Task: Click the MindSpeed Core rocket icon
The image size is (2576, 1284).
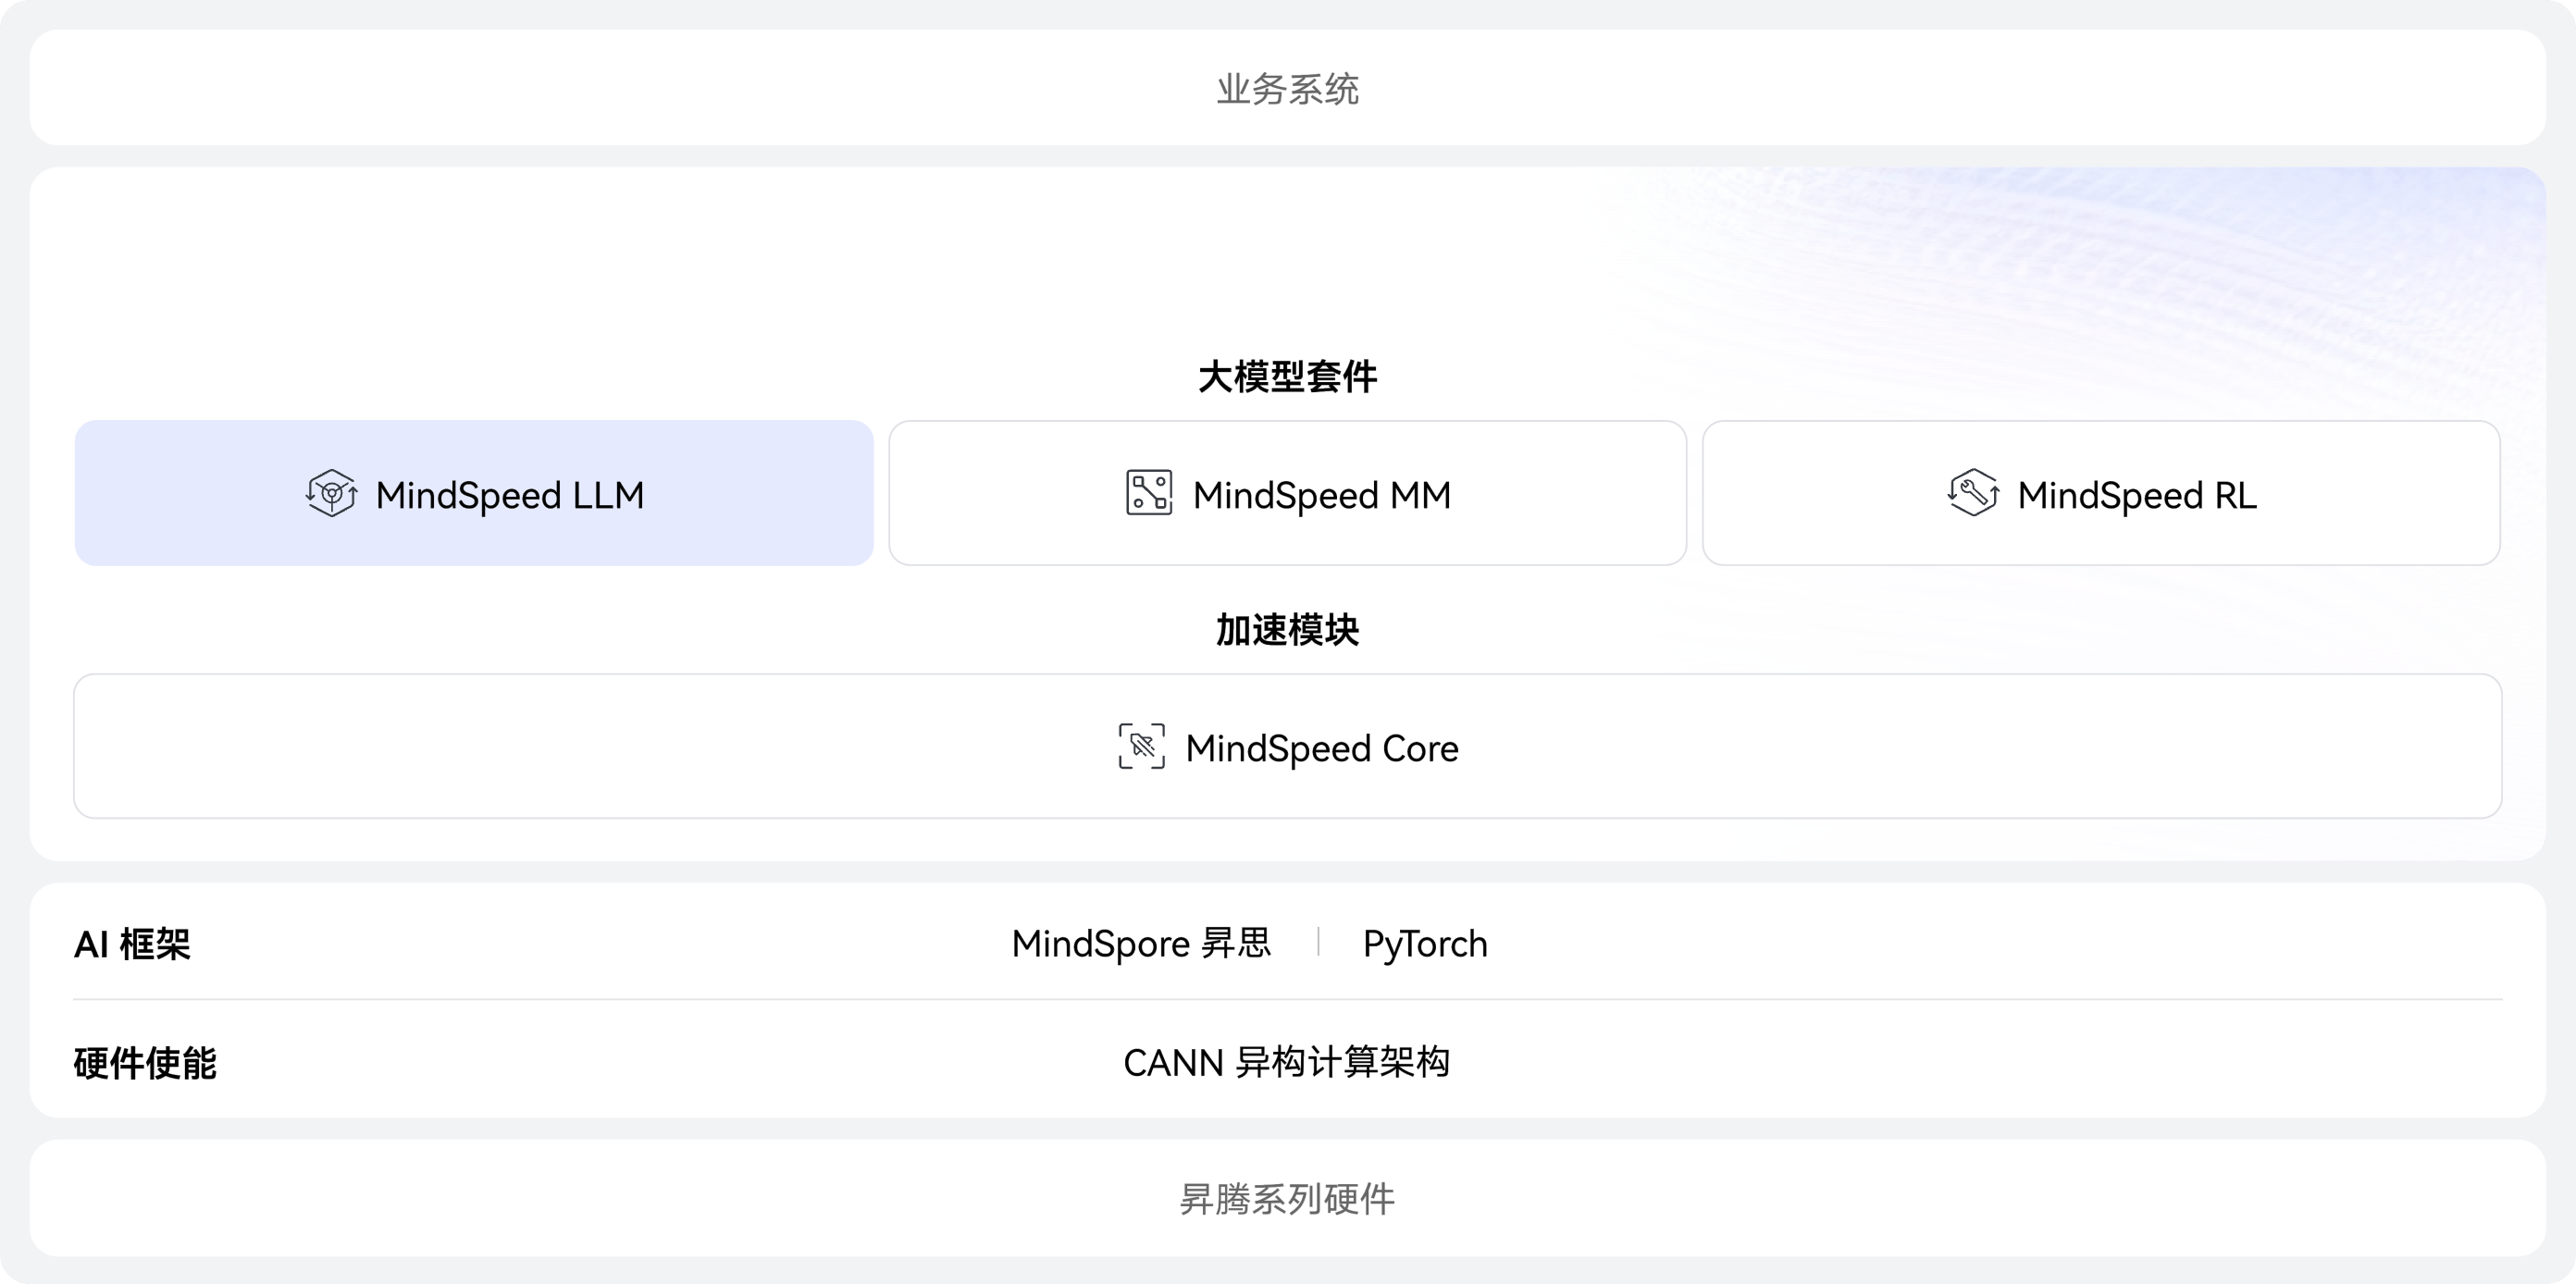Action: (1141, 747)
